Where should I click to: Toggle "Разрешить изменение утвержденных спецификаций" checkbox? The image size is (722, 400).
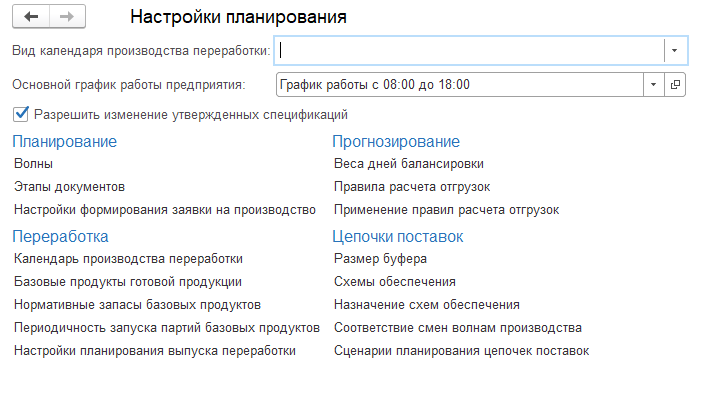click(x=21, y=114)
